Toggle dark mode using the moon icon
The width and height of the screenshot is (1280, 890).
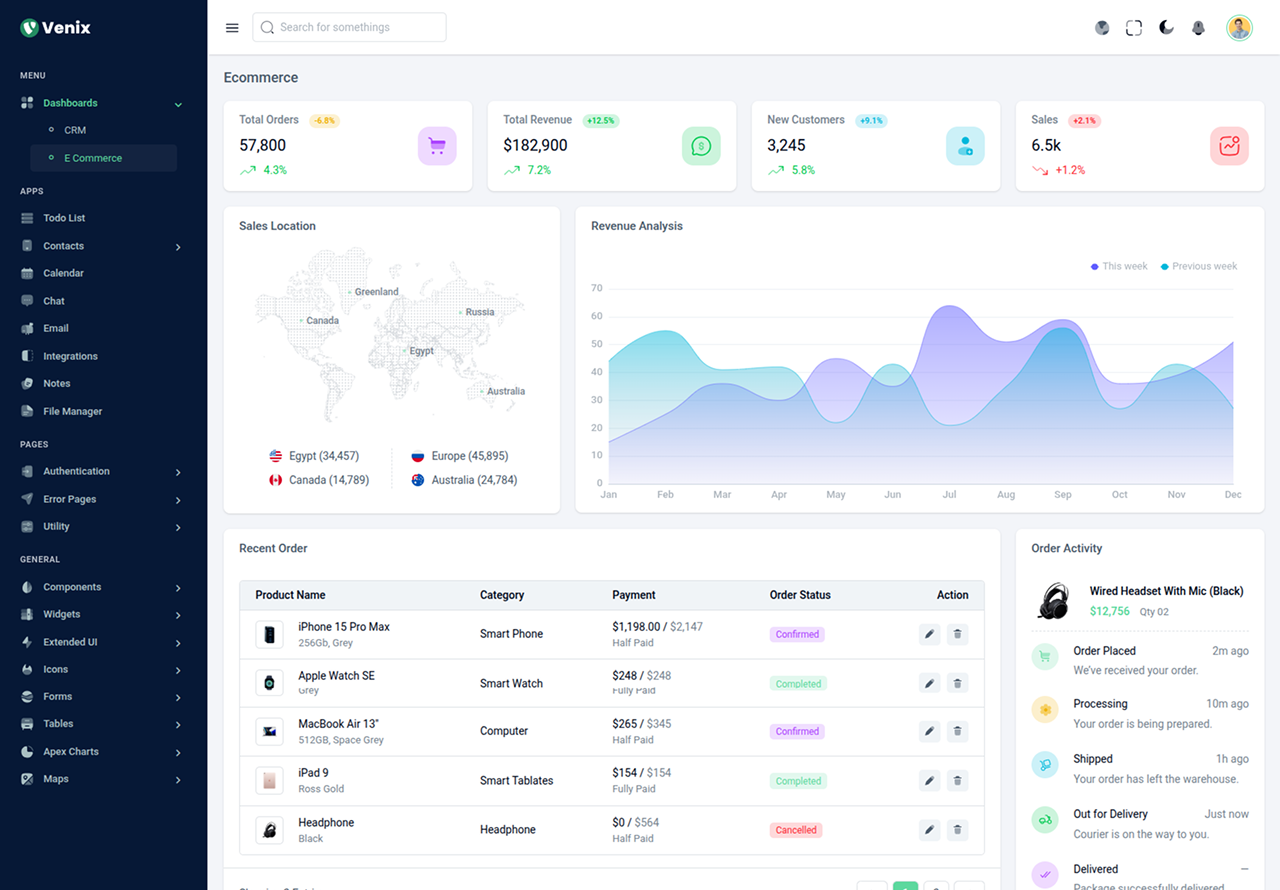1166,27
